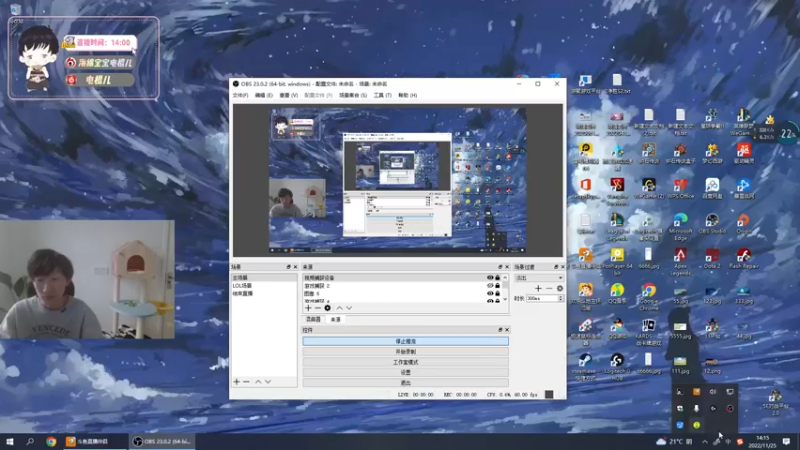This screenshot has width=800, height=450.
Task: Select the LOL场景 scene
Action: [x=264, y=286]
